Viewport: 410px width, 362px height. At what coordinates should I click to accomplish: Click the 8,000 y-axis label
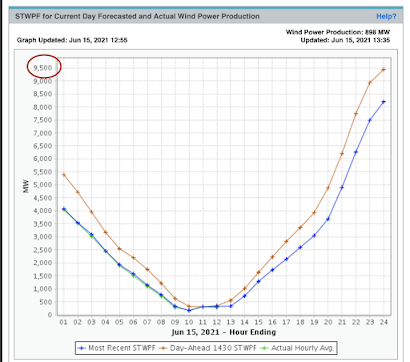click(x=42, y=107)
